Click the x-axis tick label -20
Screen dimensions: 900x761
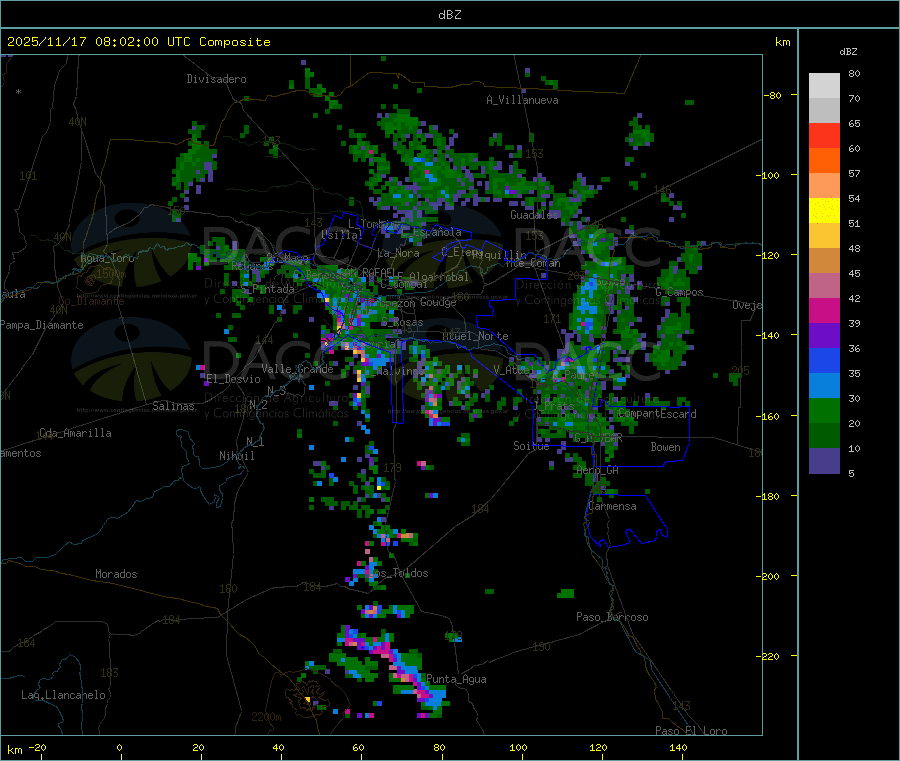[38, 747]
